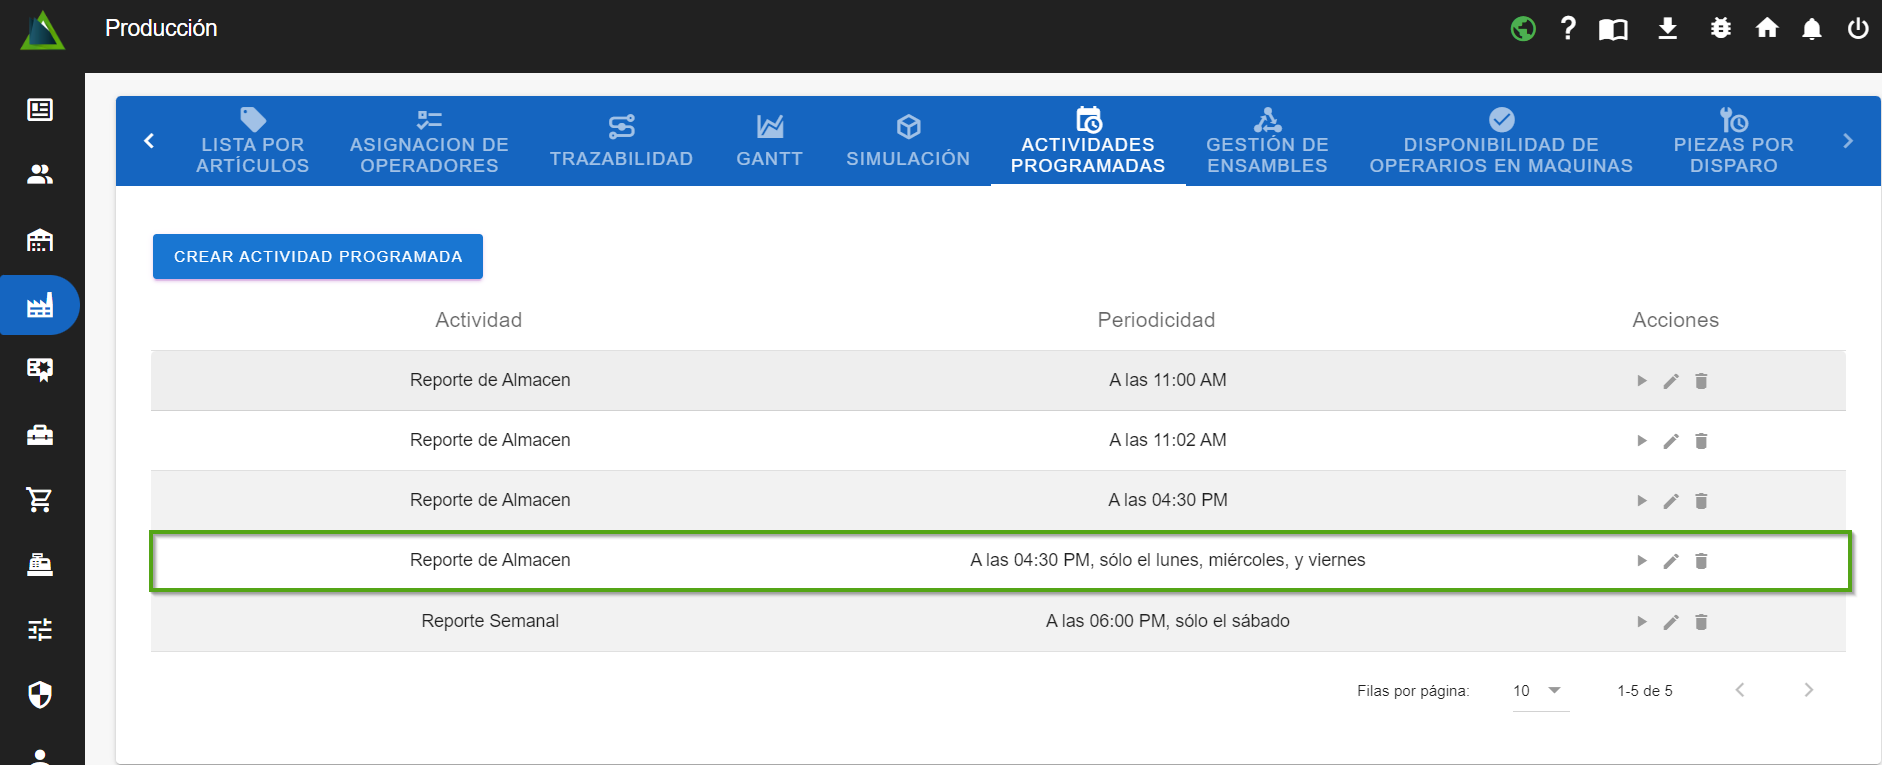The width and height of the screenshot is (1882, 765).
Task: Click the download icon in top bar
Action: (x=1667, y=29)
